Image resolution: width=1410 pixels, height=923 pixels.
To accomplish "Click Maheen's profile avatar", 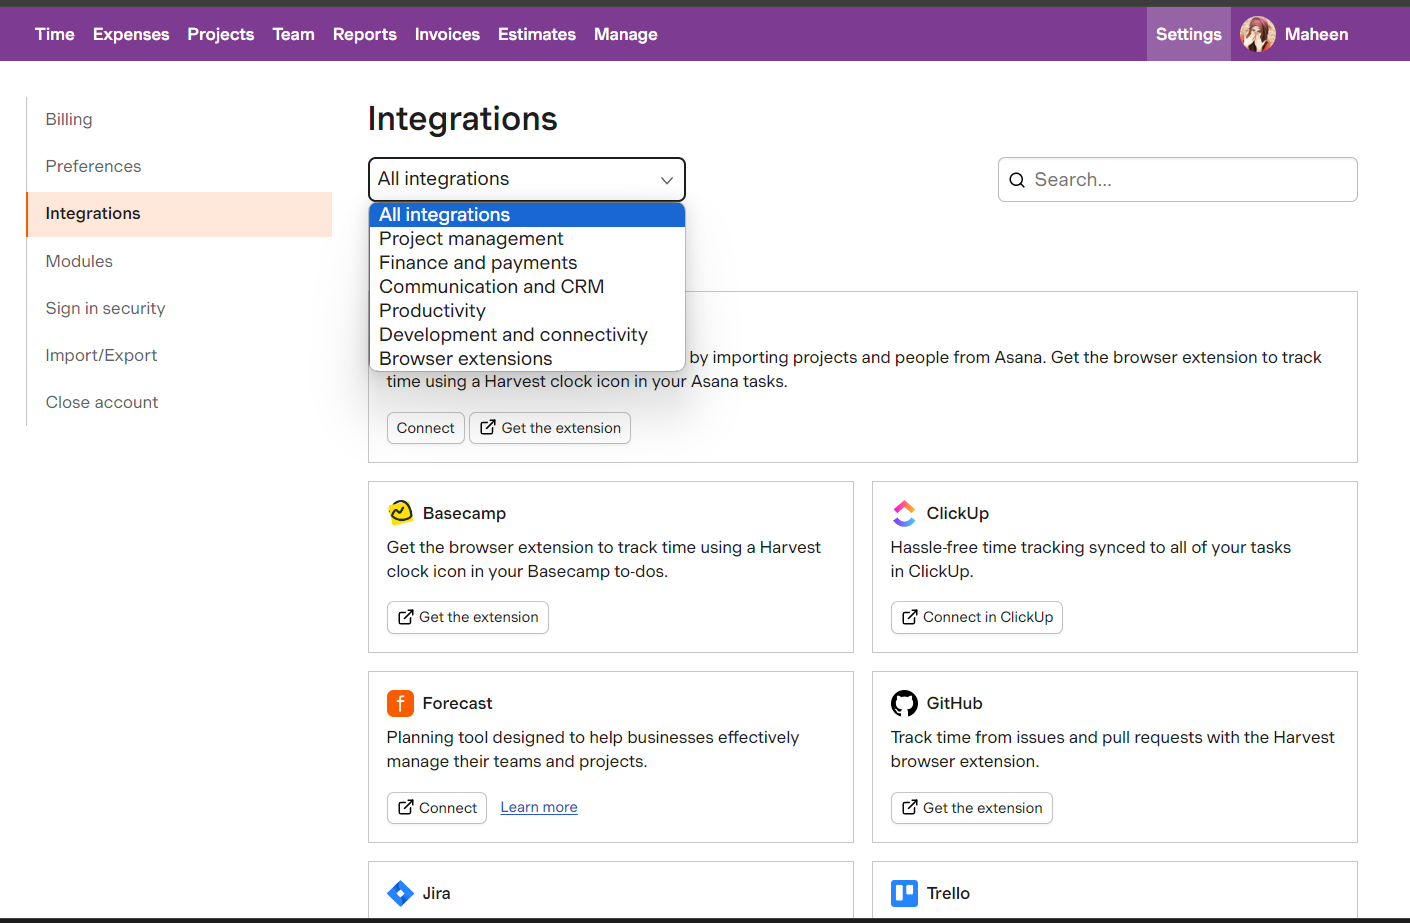I will [1258, 34].
